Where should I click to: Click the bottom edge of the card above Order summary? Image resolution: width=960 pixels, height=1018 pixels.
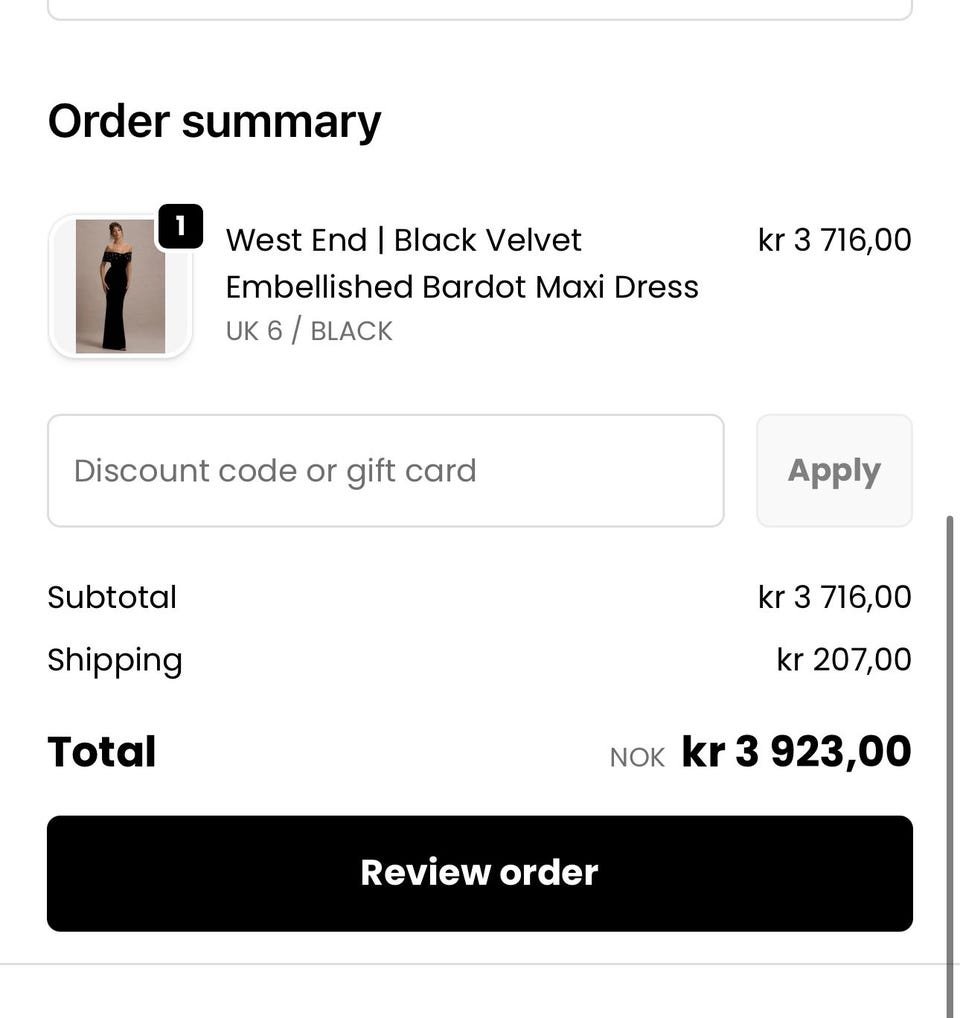tap(480, 17)
